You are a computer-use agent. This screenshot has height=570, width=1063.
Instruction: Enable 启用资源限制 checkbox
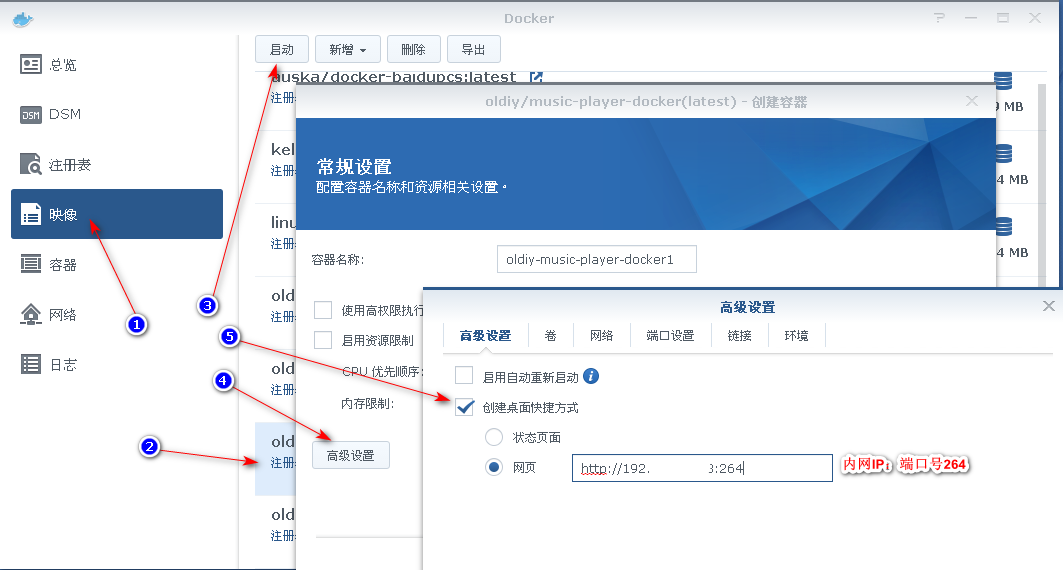pyautogui.click(x=323, y=340)
